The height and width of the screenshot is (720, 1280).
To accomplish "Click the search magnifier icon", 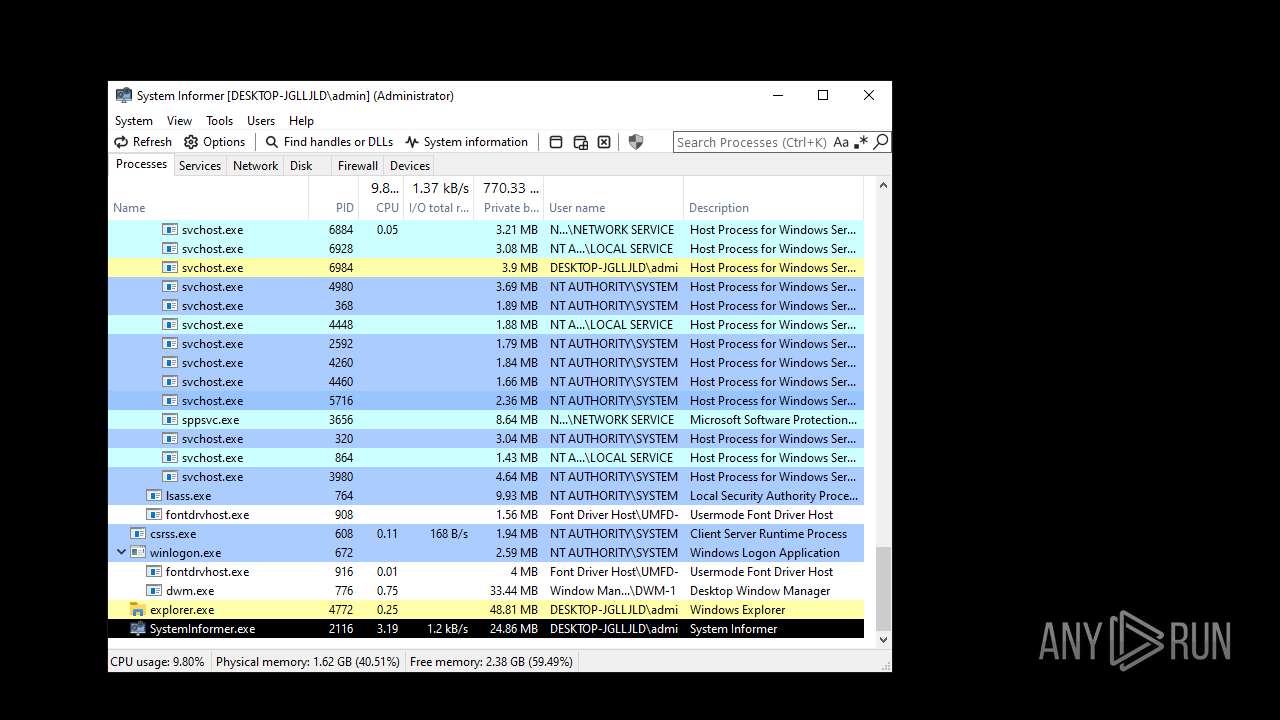I will (x=880, y=142).
